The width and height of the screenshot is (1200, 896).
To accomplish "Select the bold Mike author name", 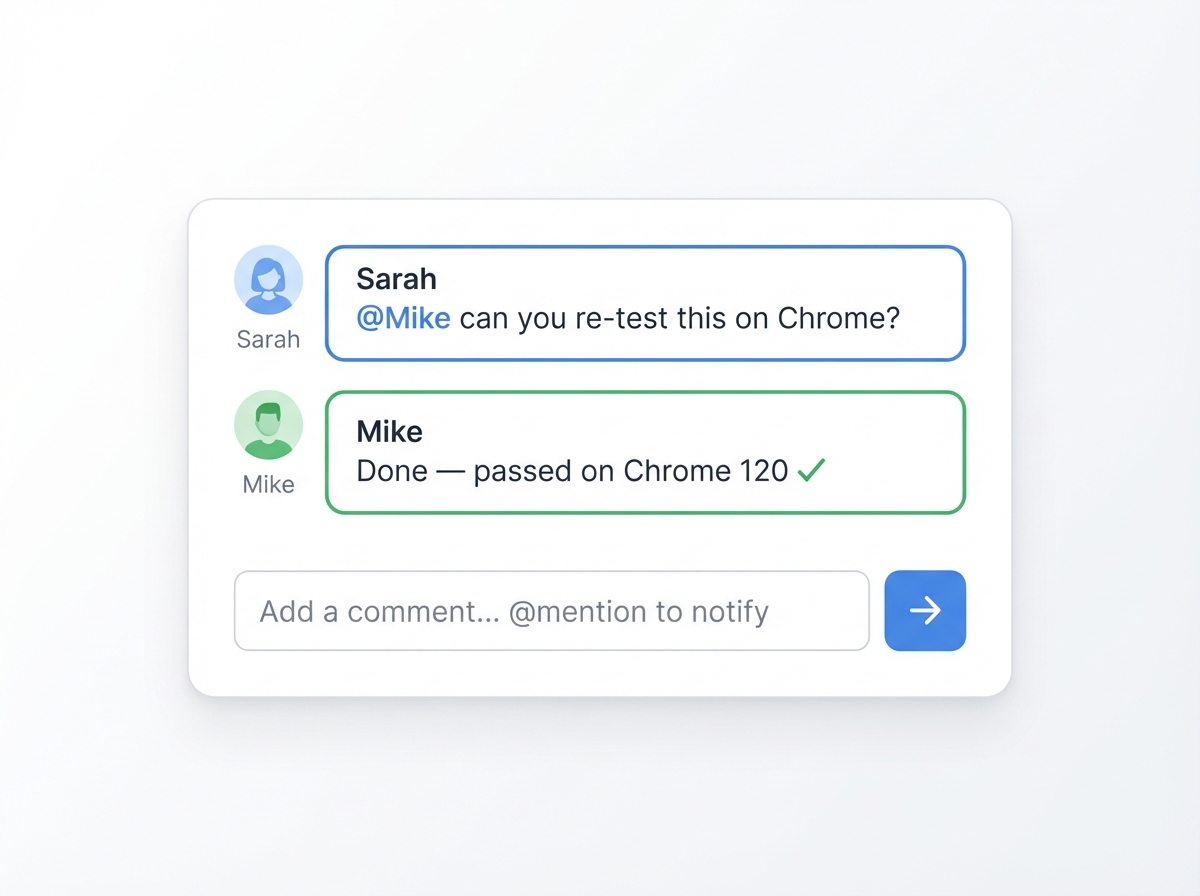I will (389, 432).
